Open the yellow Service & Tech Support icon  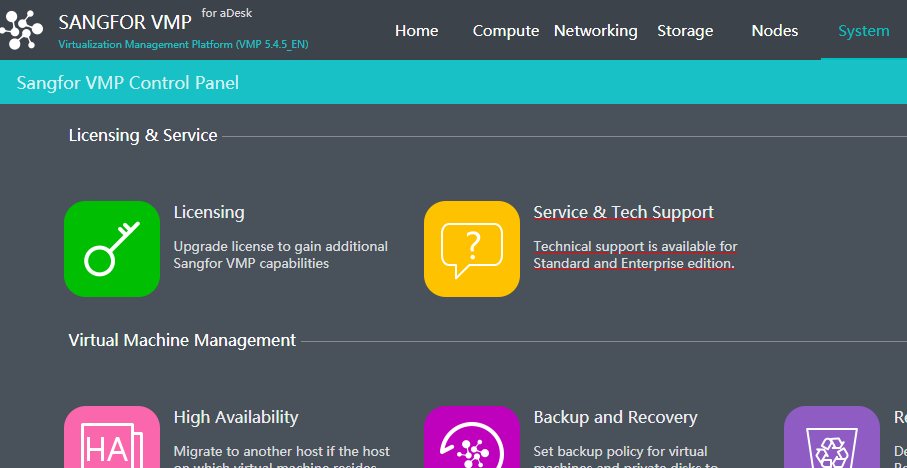[x=471, y=249]
